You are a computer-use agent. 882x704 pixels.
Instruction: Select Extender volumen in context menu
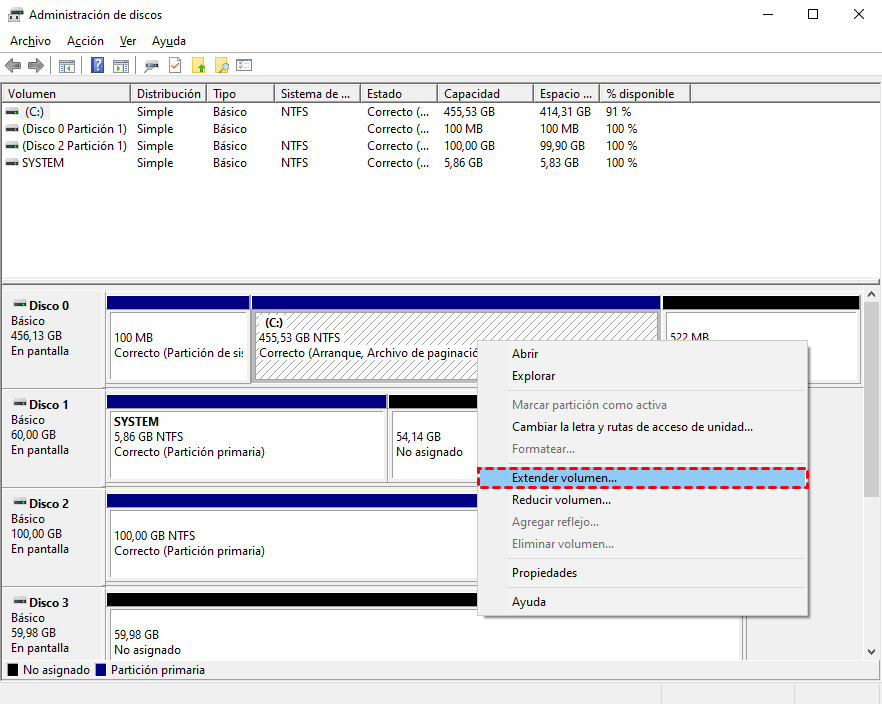pyautogui.click(x=564, y=478)
